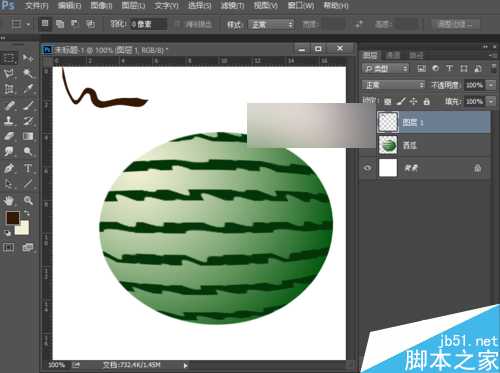
Task: Select the Eraser tool
Action: coord(9,136)
